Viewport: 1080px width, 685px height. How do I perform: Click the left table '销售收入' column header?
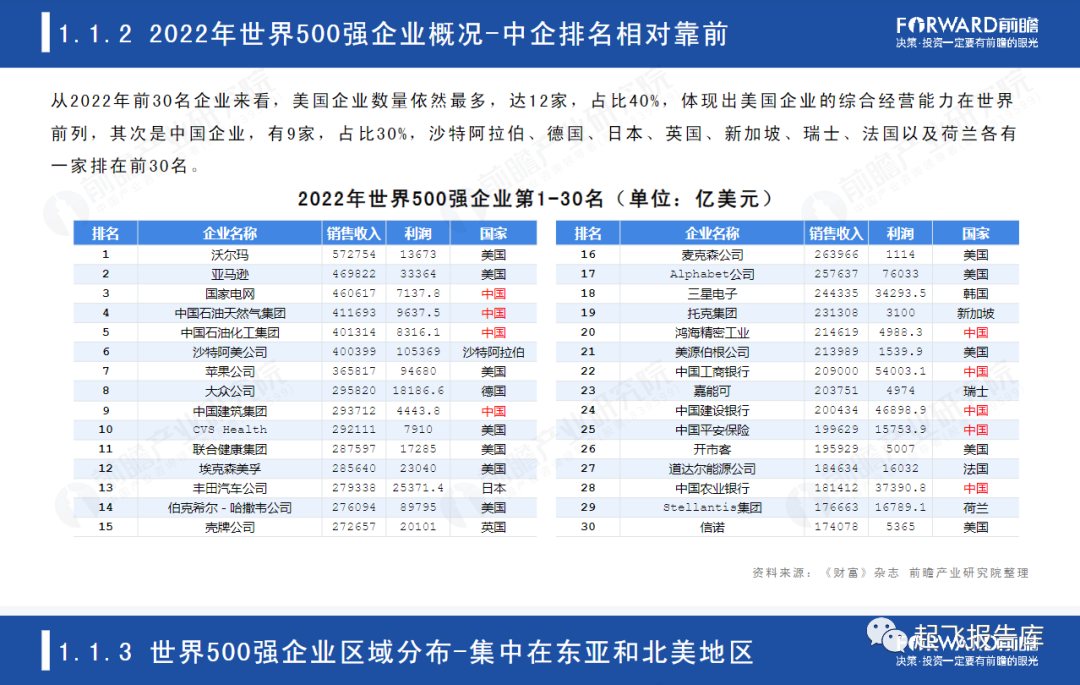coord(353,233)
